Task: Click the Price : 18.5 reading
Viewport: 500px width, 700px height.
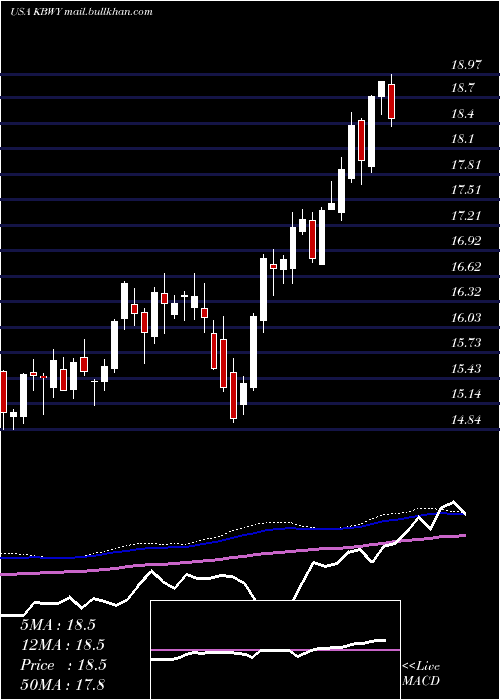Action: tap(63, 665)
